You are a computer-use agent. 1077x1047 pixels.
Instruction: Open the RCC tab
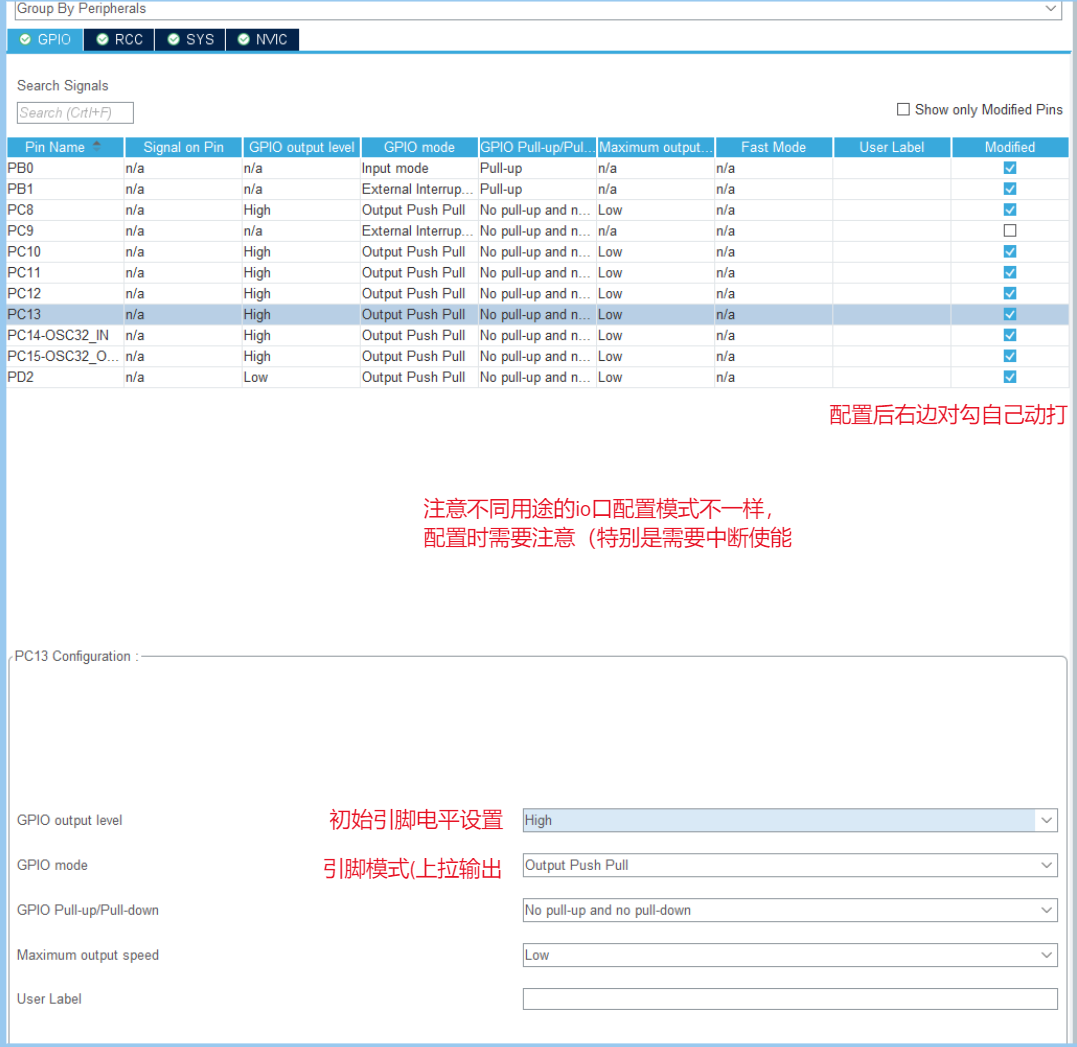120,39
